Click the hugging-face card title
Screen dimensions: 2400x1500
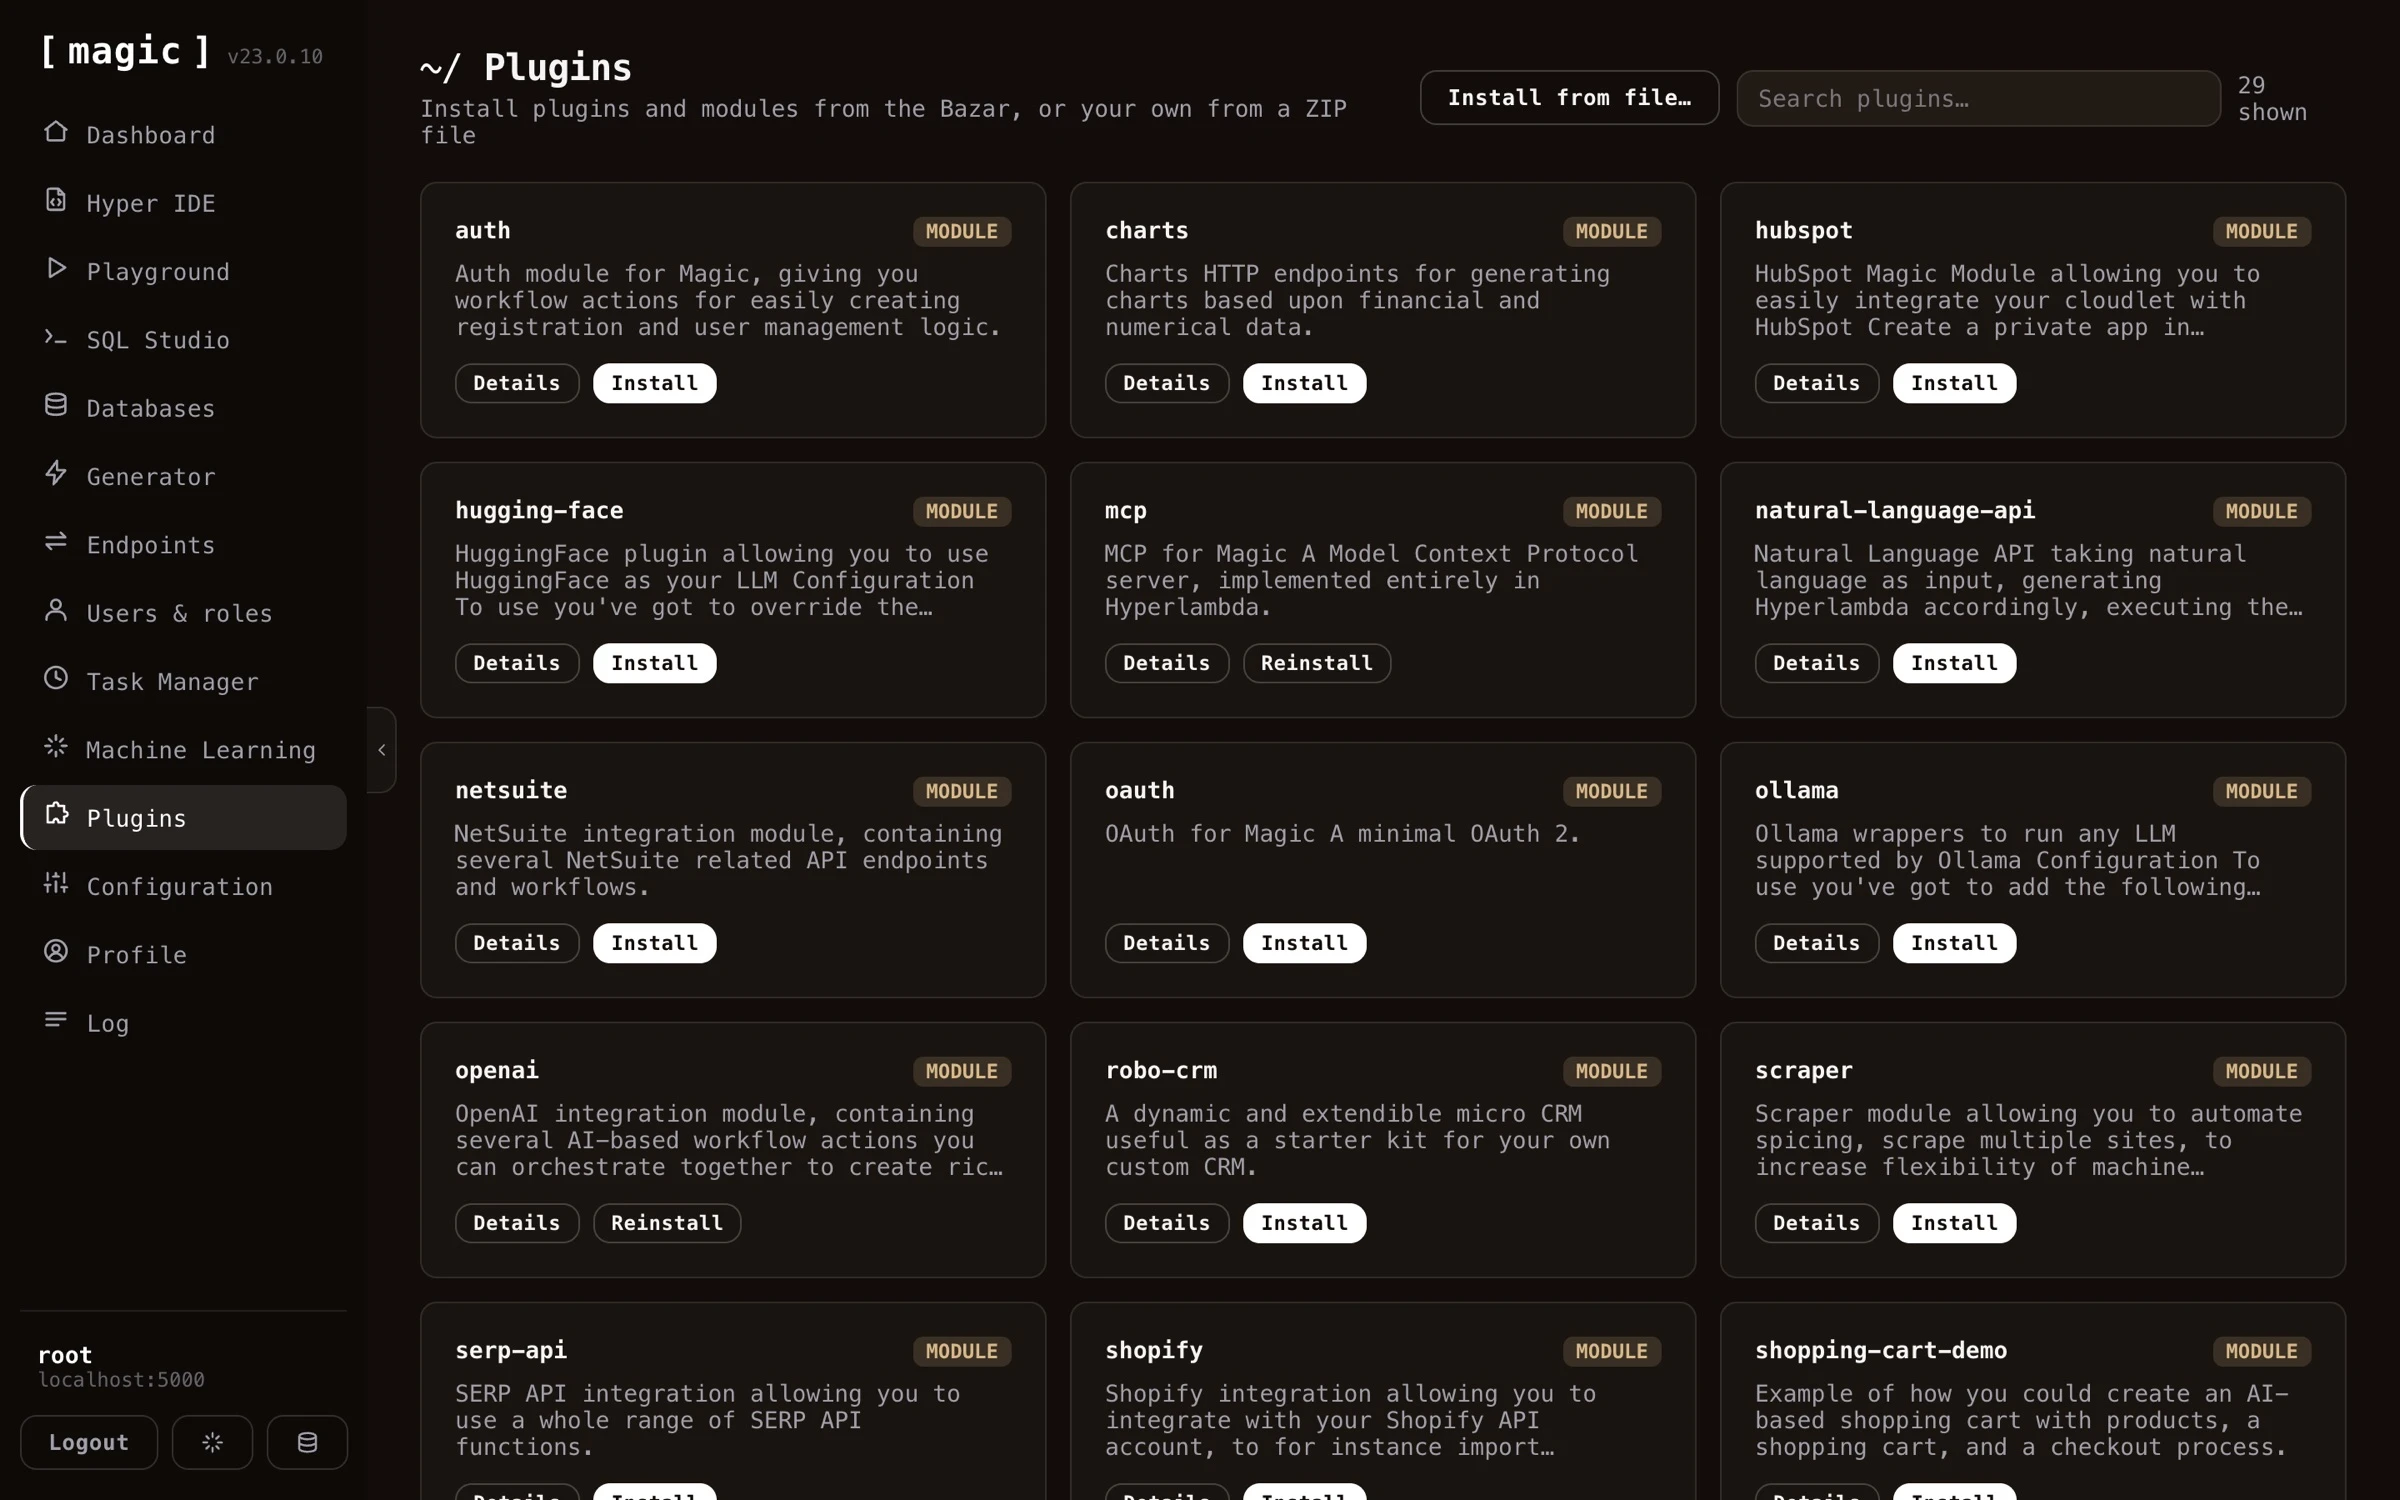pos(539,511)
